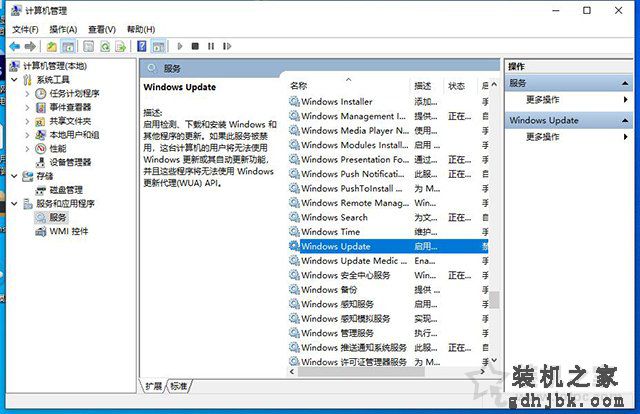
Task: Click the Properties toolbar icon
Action: (89, 47)
